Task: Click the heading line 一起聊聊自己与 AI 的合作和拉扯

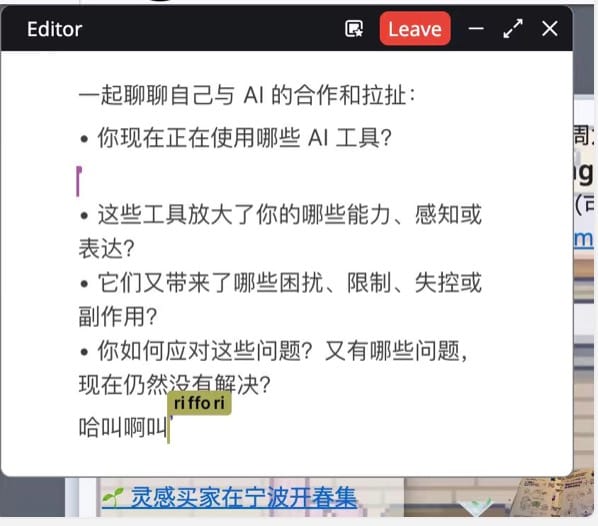Action: 247,95
